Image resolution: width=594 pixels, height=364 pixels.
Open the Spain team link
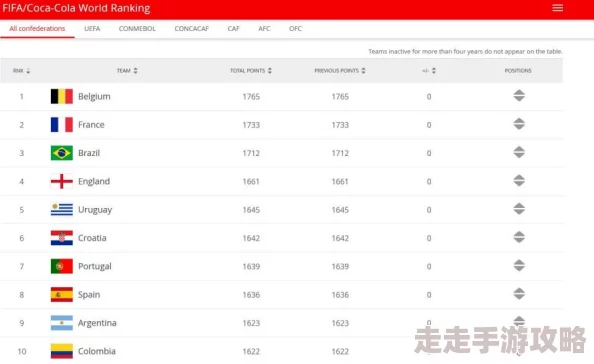pos(89,295)
